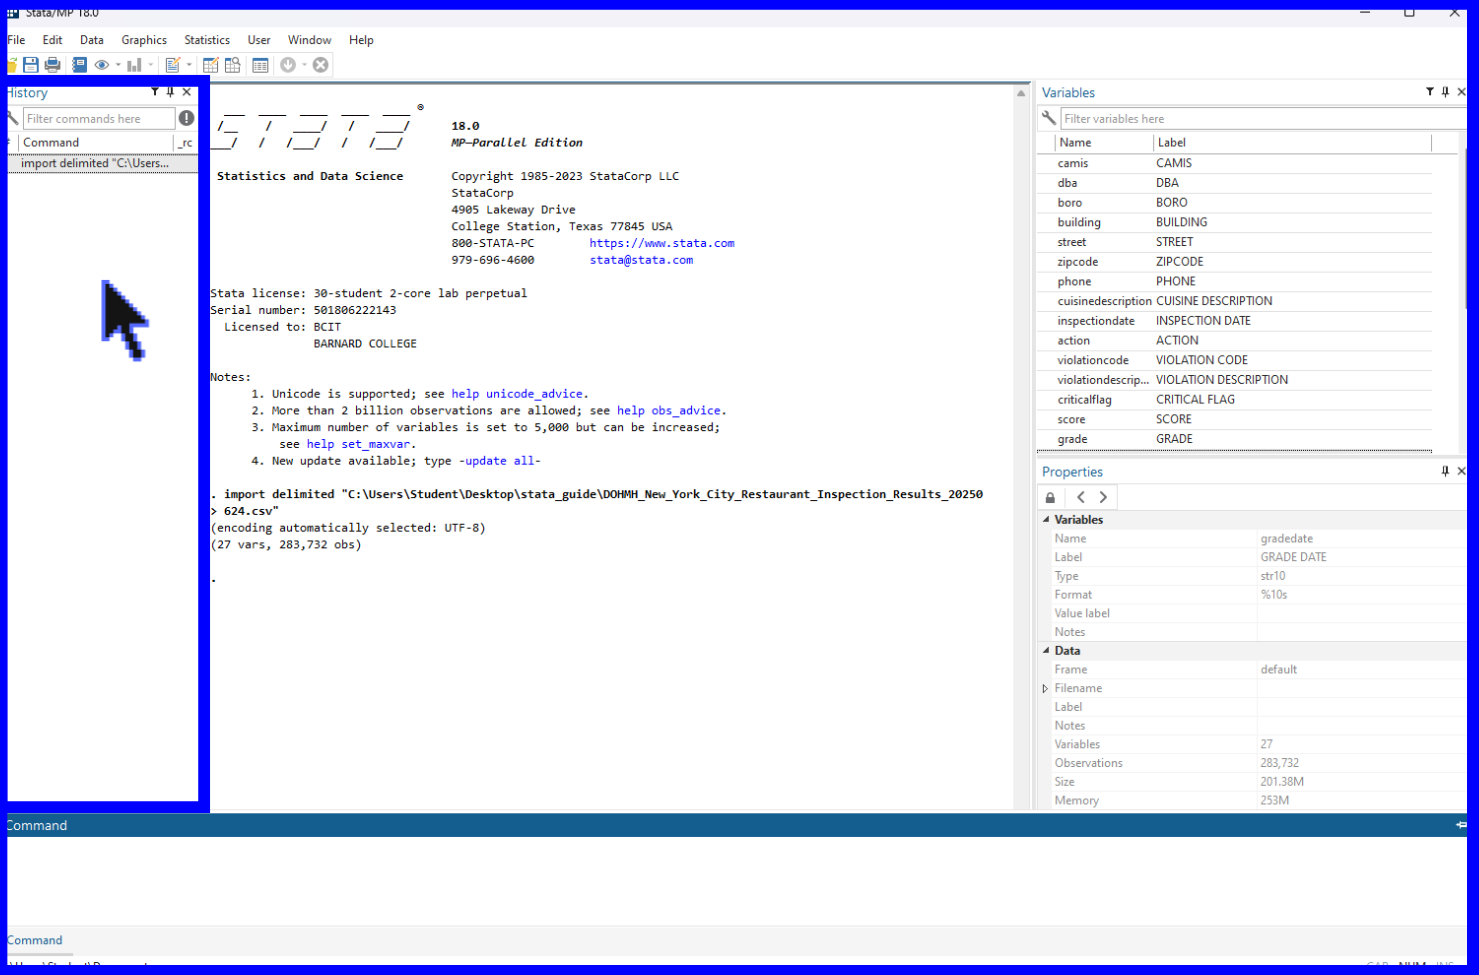The image size is (1479, 975).
Task: Collapse the Variables section in Properties
Action: [x=1046, y=520]
